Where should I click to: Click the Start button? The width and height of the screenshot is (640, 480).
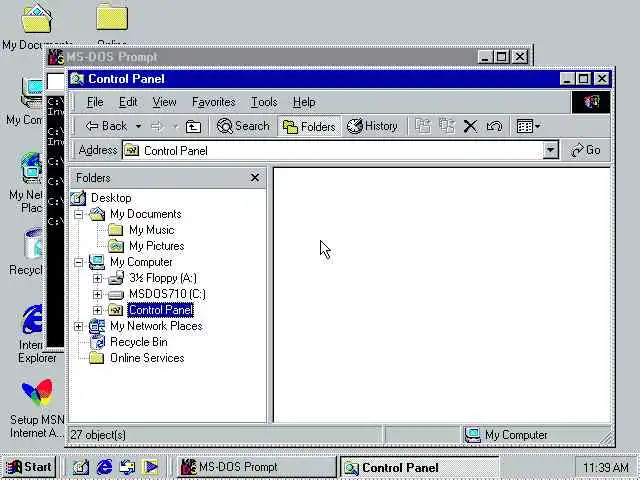click(x=29, y=467)
